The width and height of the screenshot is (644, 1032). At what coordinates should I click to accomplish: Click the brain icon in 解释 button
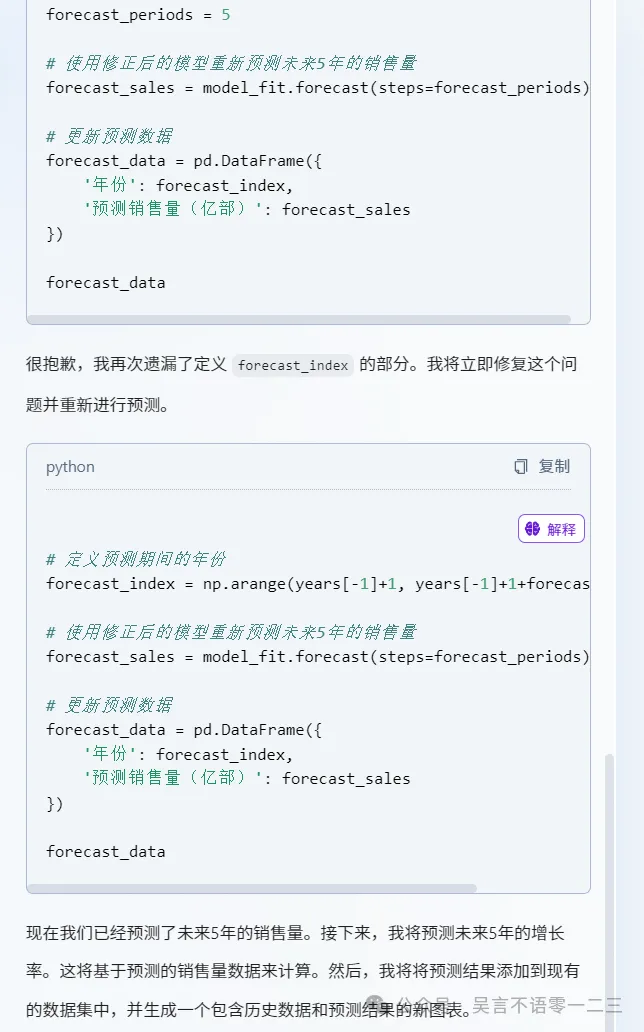(x=533, y=529)
